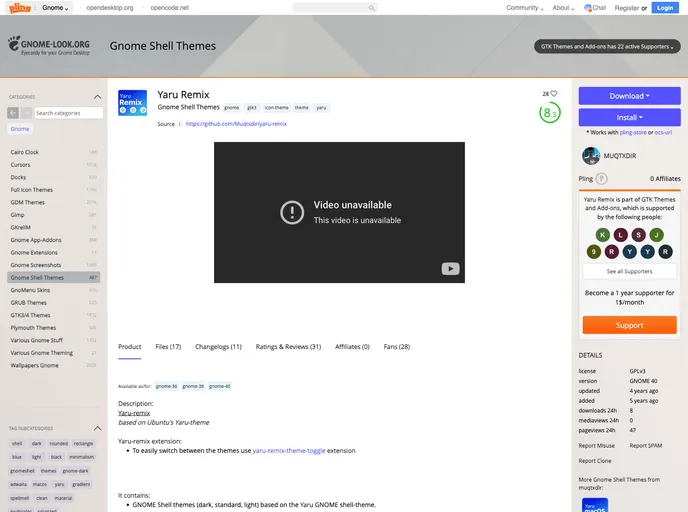The height and width of the screenshot is (512, 688).
Task: Click See all Supporters button
Action: point(629,272)
